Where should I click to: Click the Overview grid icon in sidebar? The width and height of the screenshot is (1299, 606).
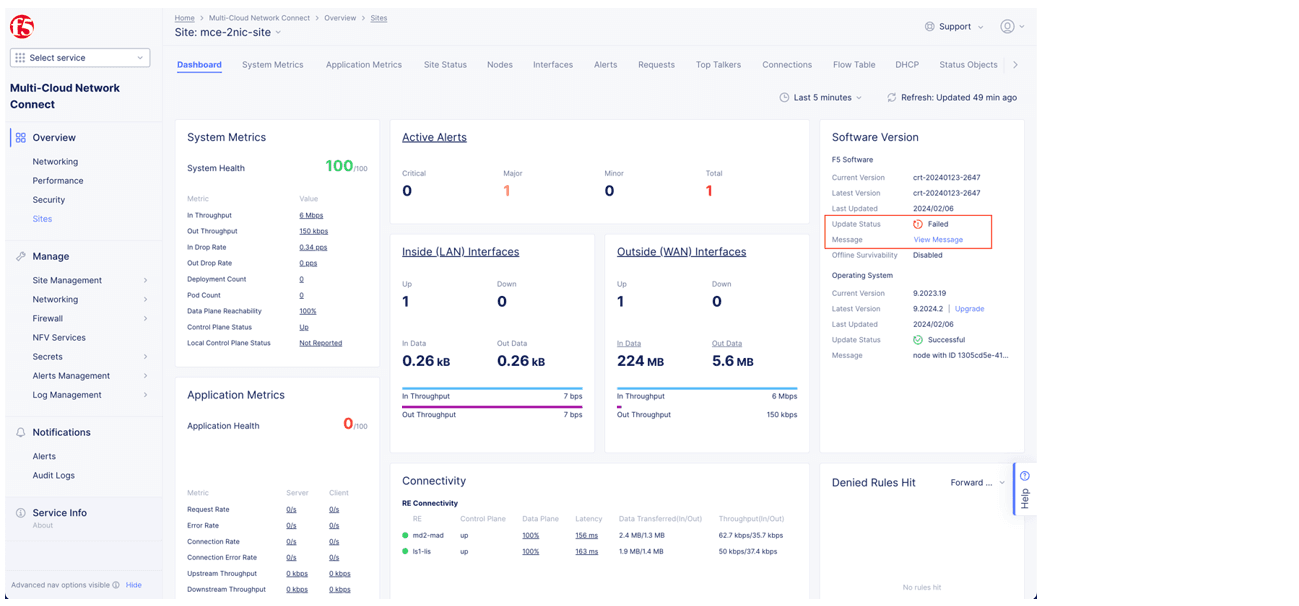coord(20,138)
